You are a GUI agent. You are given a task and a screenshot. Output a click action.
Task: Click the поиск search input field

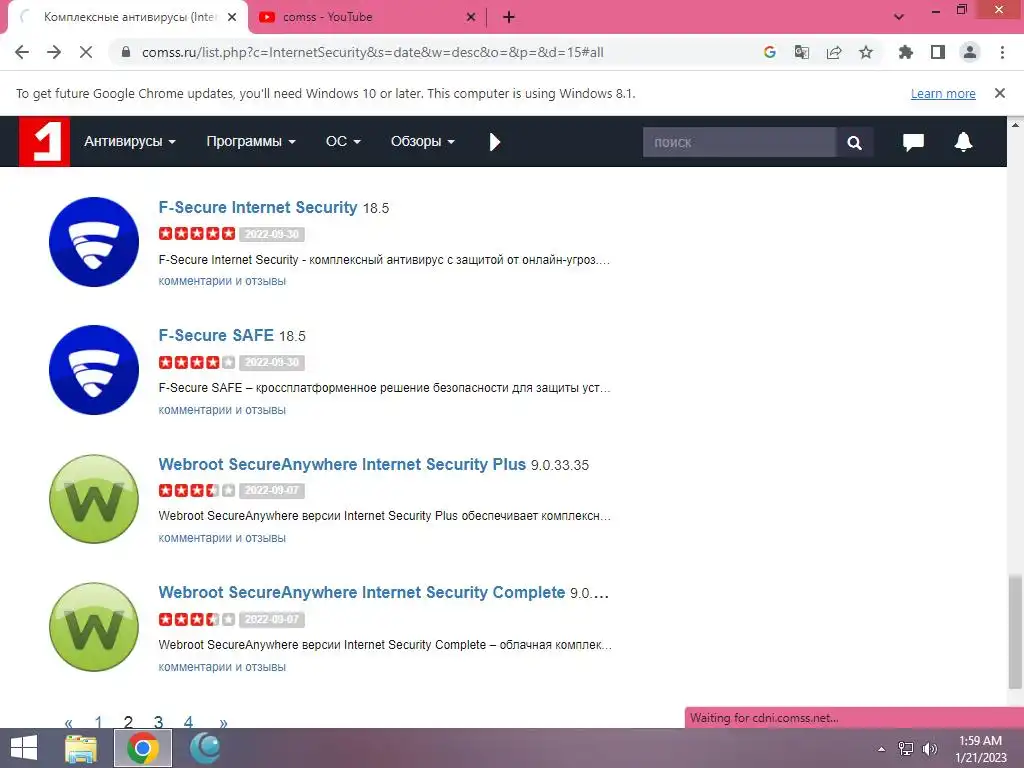click(x=739, y=142)
